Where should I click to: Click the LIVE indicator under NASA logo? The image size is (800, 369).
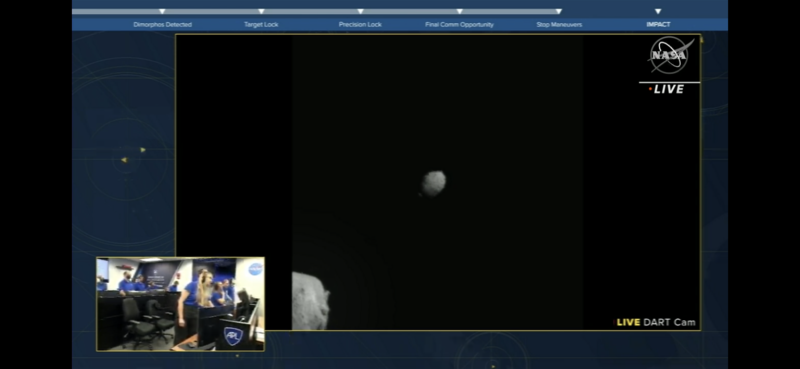pos(666,89)
